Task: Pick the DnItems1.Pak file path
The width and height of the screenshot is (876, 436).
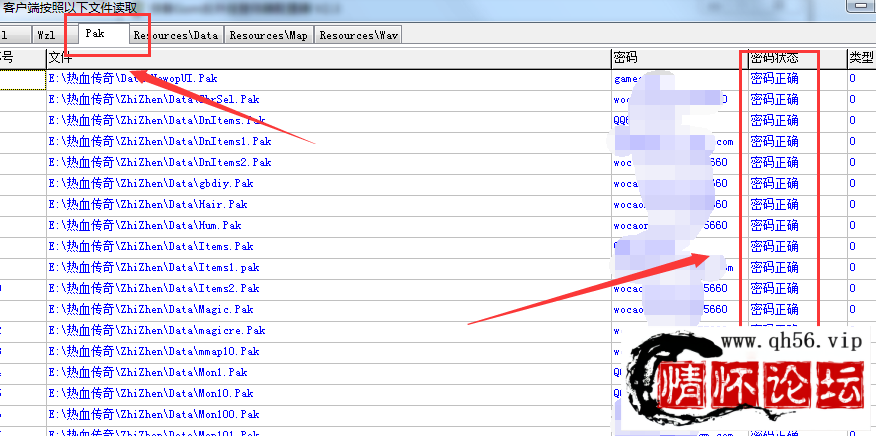Action: [x=160, y=141]
